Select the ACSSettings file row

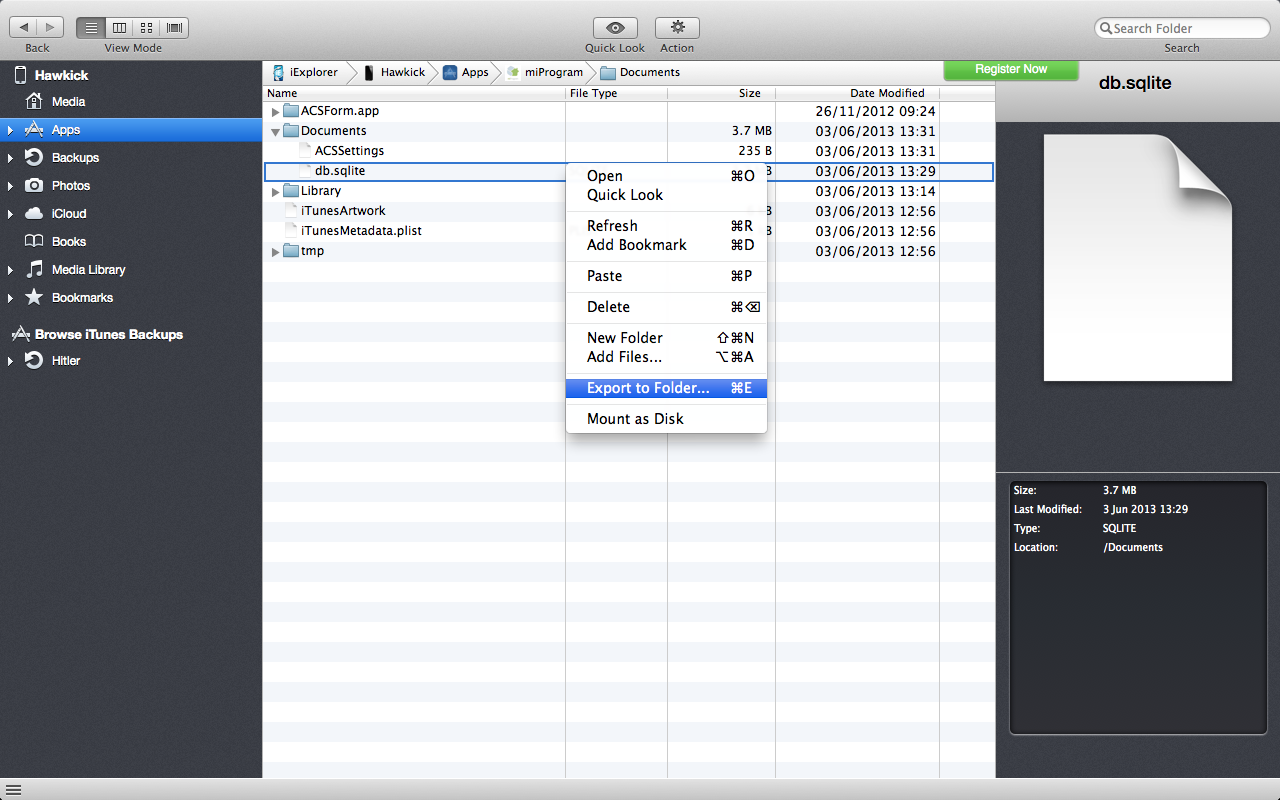point(629,151)
